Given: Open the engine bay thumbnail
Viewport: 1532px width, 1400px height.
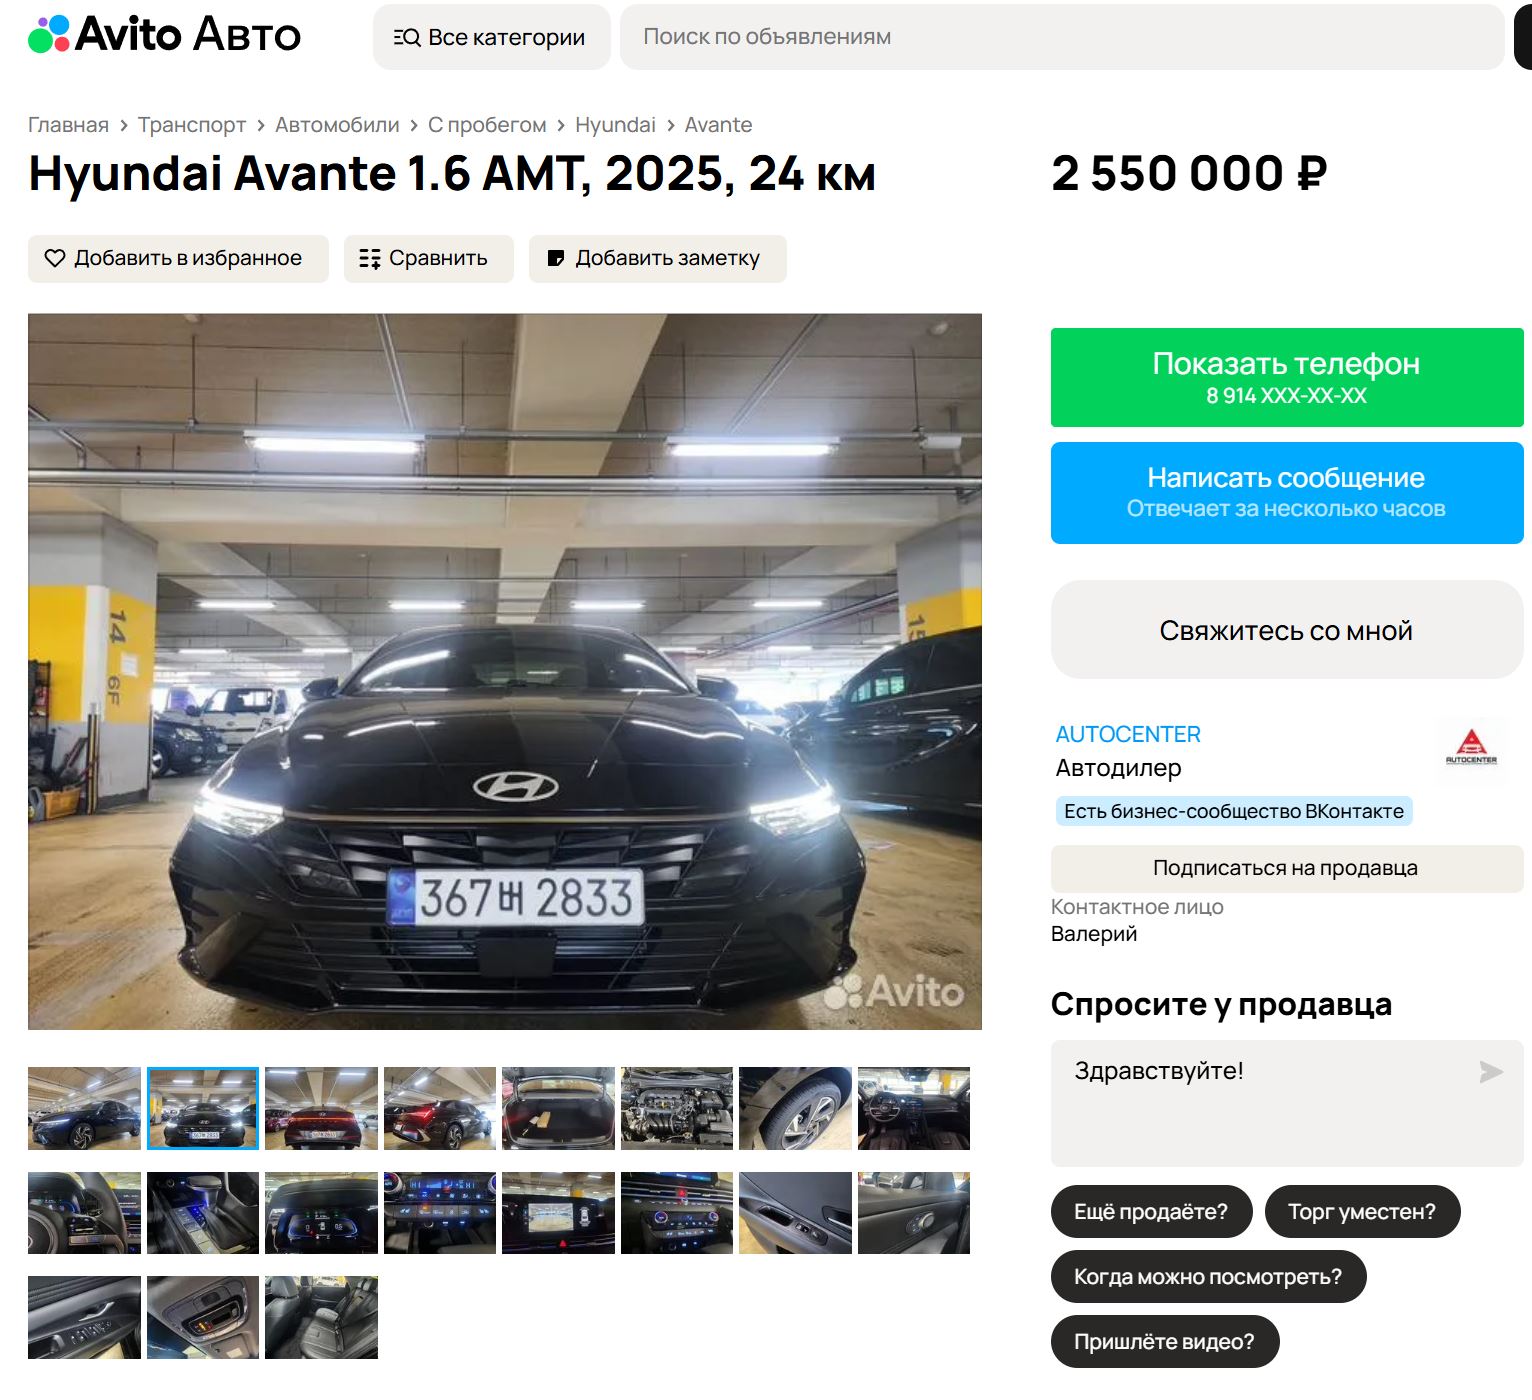Looking at the screenshot, I should point(677,1108).
